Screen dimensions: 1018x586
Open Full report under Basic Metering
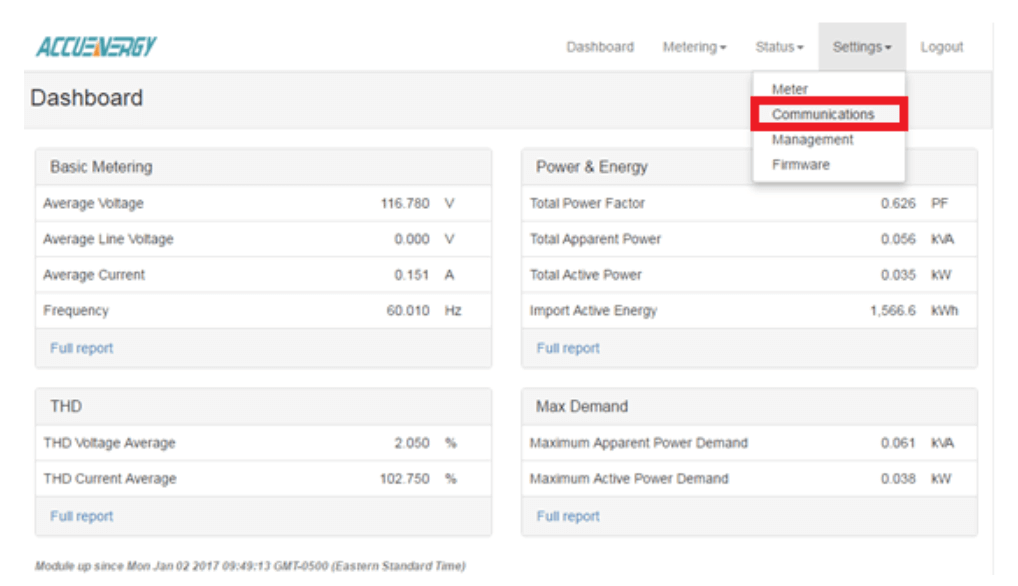82,348
